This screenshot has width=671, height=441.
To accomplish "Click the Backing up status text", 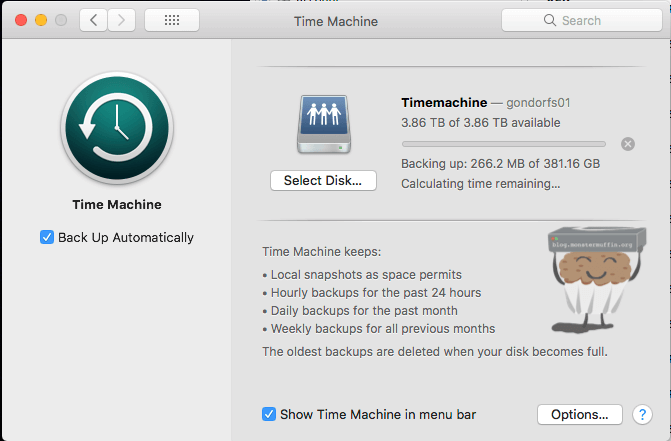I will tap(500, 164).
